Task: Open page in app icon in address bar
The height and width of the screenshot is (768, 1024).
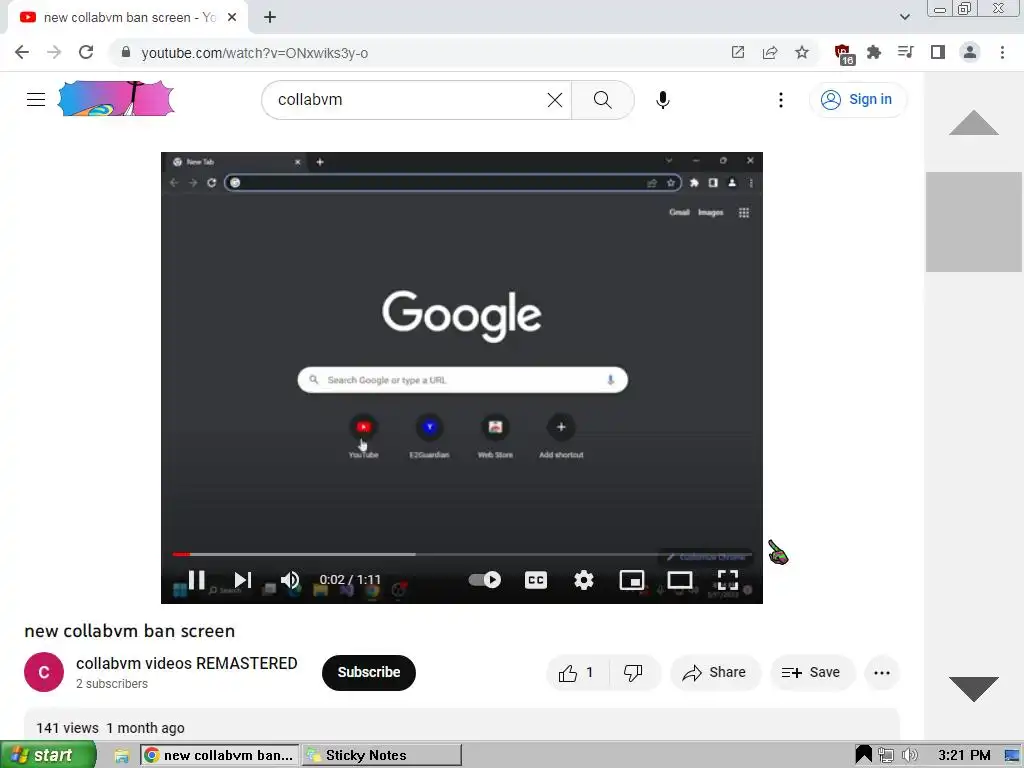Action: 738,52
